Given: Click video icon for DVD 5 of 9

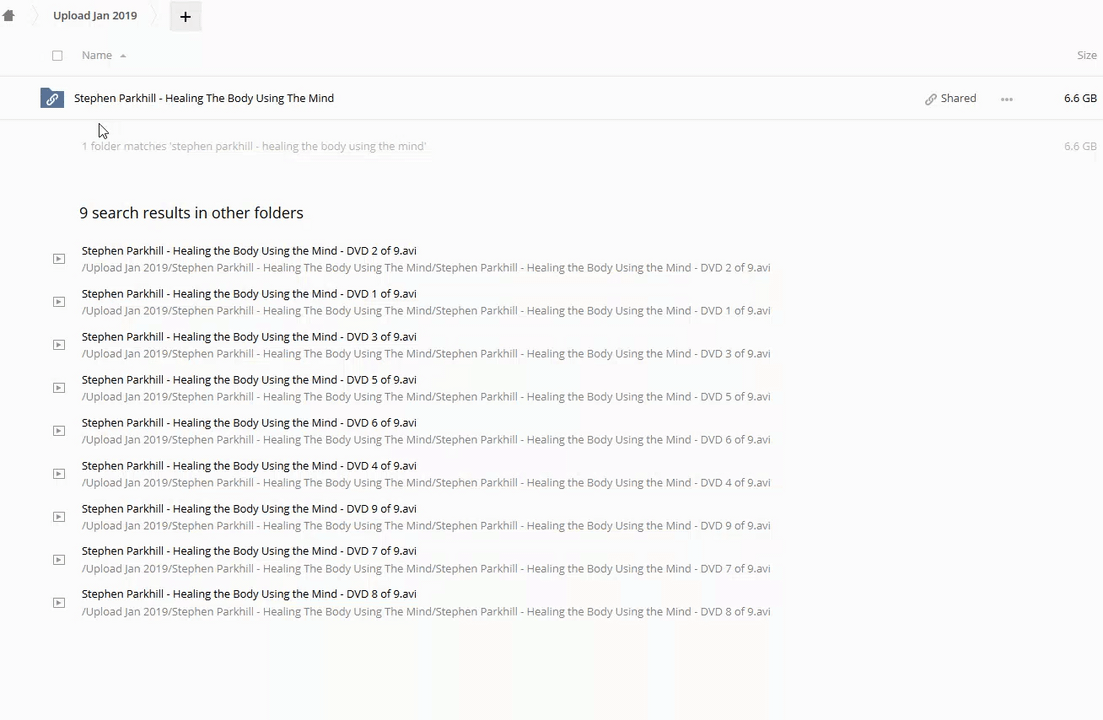Looking at the screenshot, I should tap(59, 388).
